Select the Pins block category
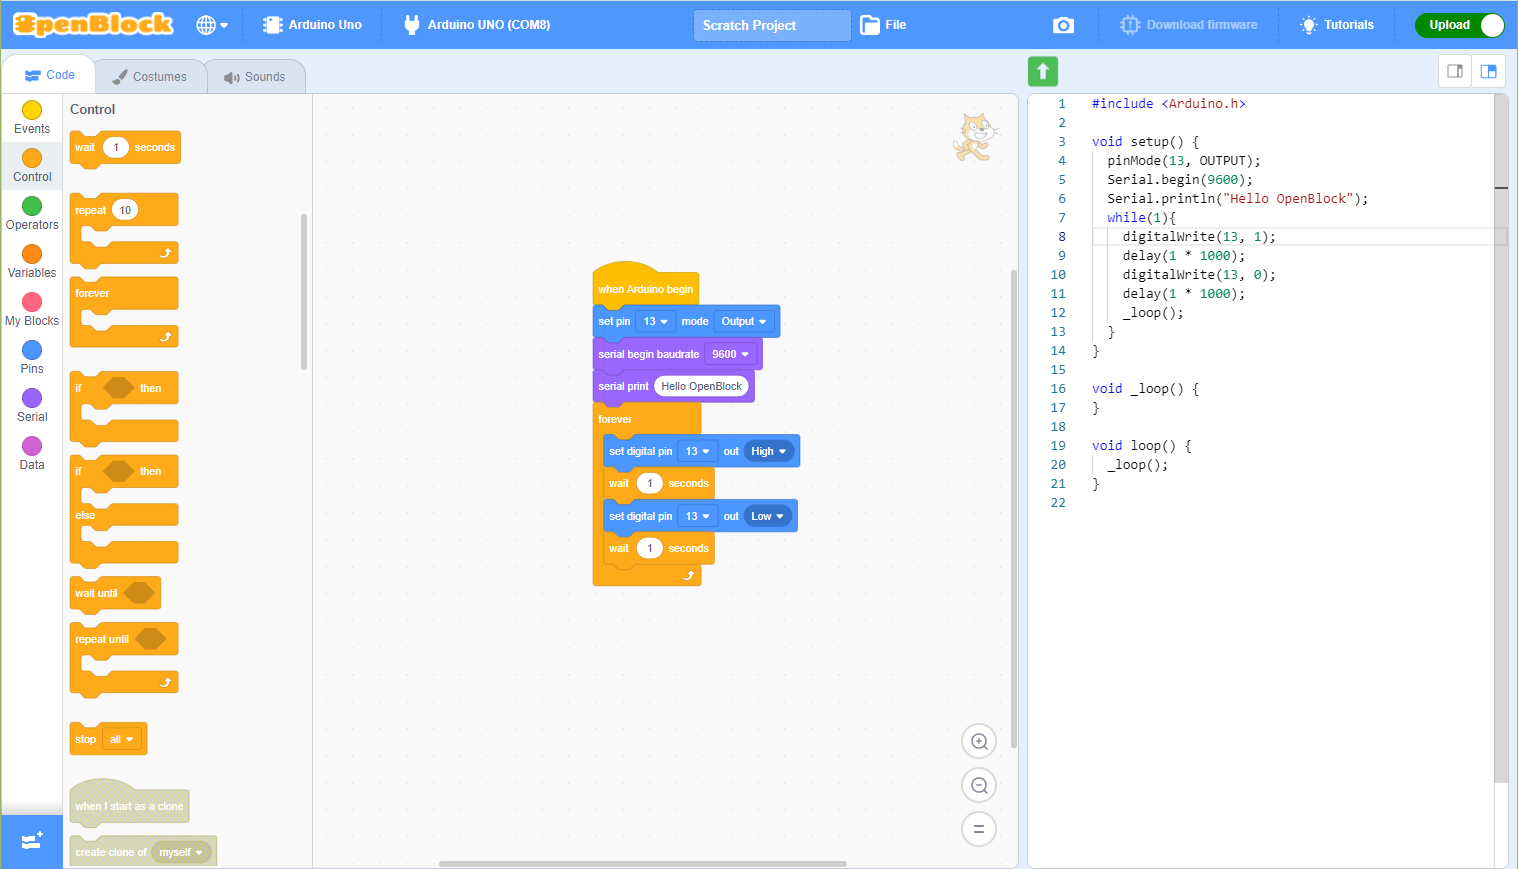Image resolution: width=1518 pixels, height=869 pixels. [x=32, y=358]
